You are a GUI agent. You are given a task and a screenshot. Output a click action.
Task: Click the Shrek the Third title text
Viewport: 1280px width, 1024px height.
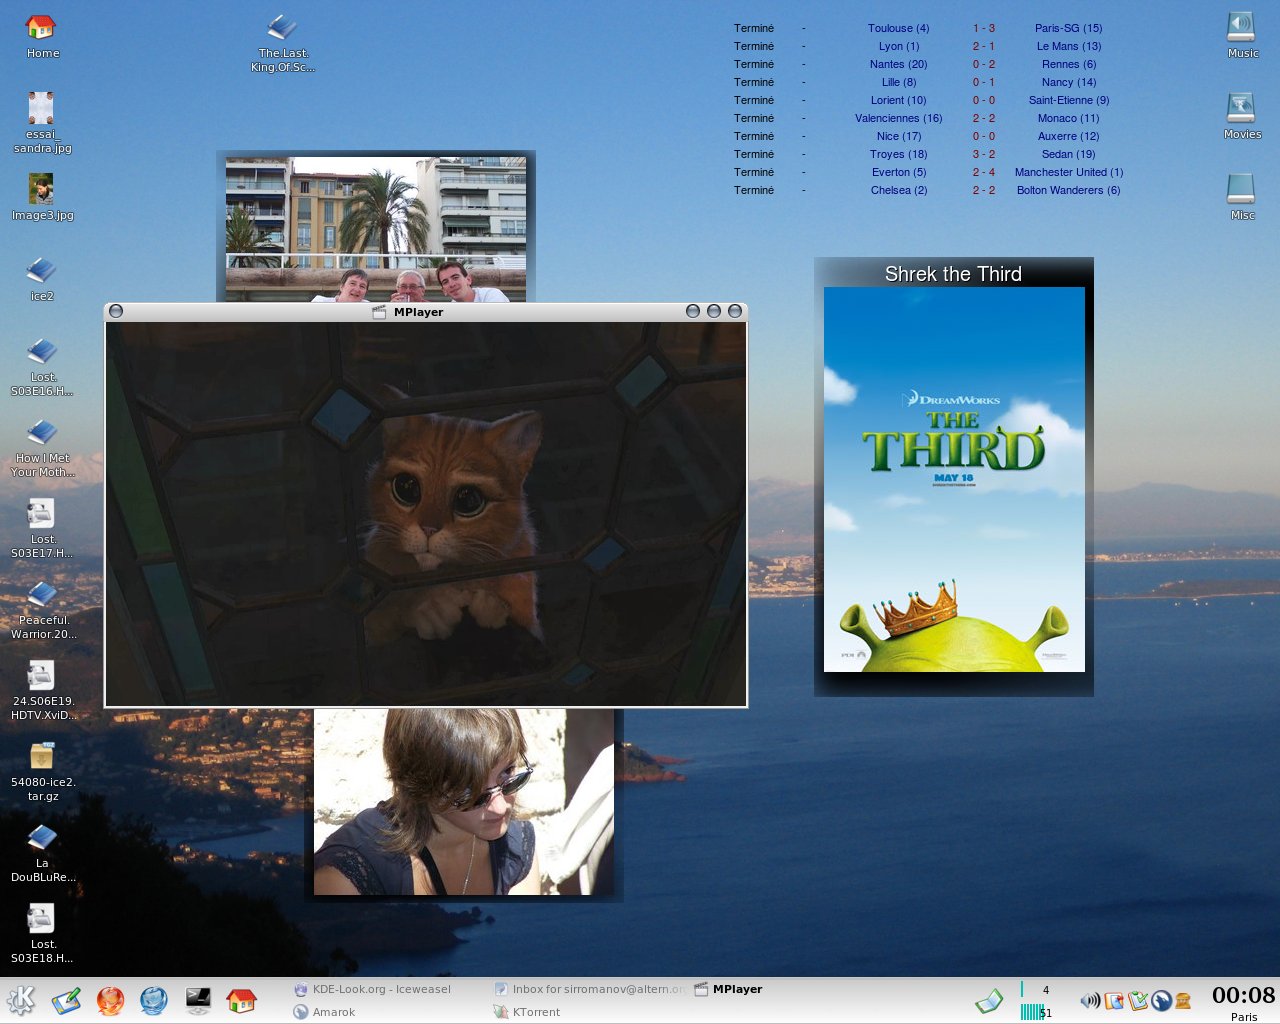pos(953,274)
